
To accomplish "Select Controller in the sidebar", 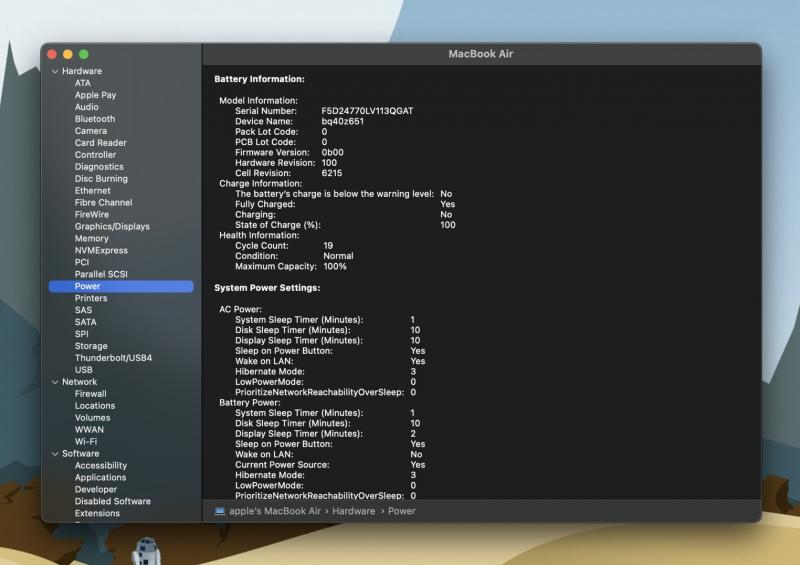I will click(x=95, y=155).
